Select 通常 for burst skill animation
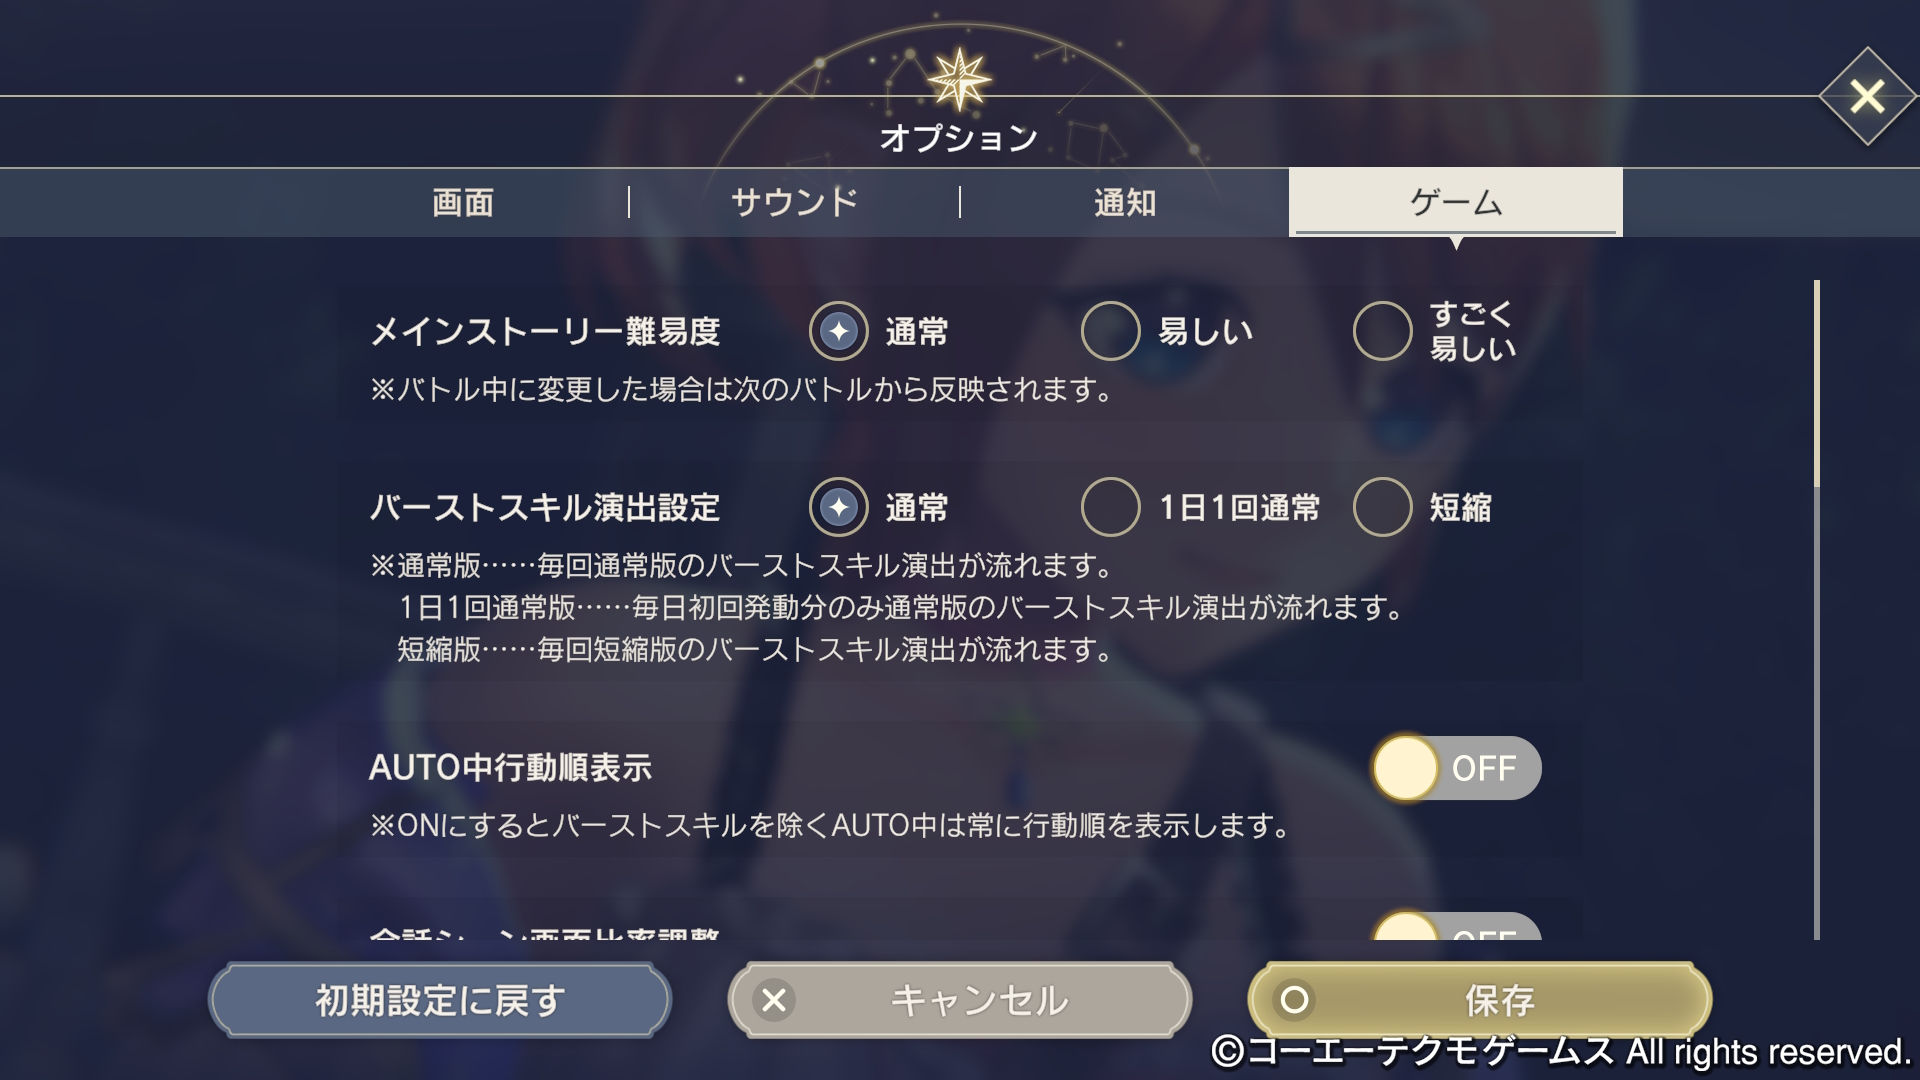This screenshot has width=1920, height=1080. [x=839, y=507]
